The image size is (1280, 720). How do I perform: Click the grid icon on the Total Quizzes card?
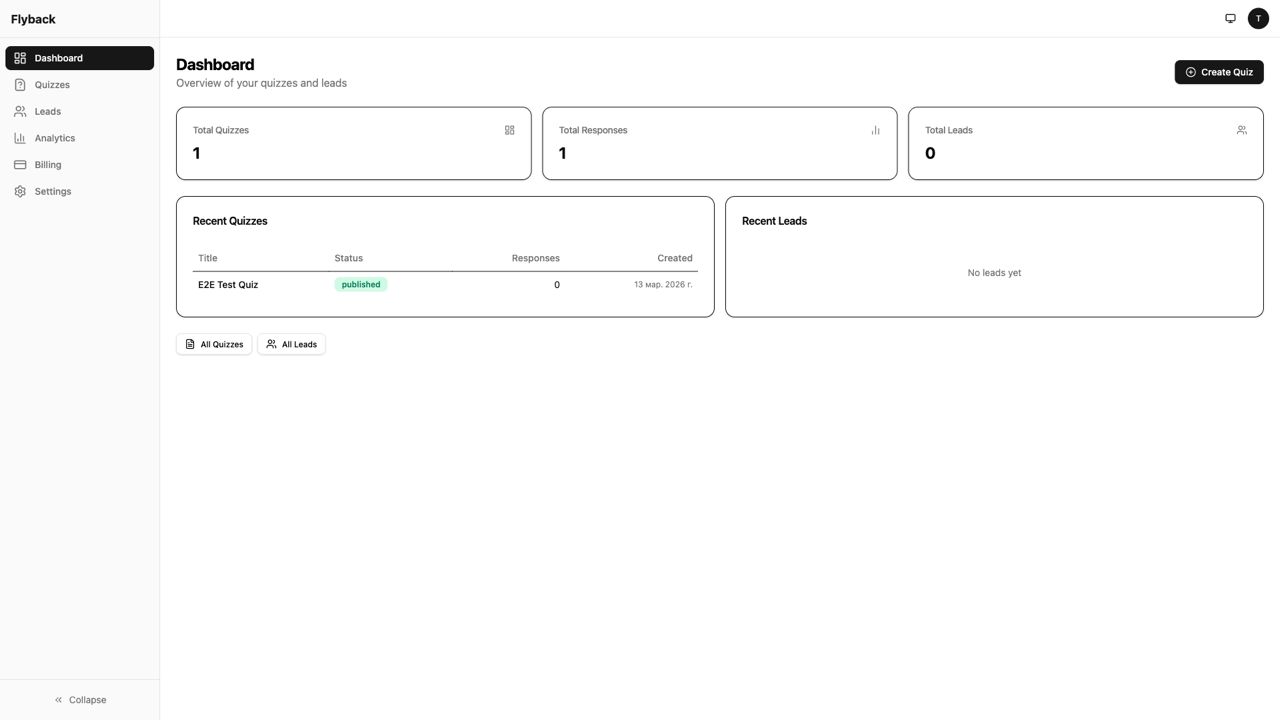pyautogui.click(x=509, y=130)
